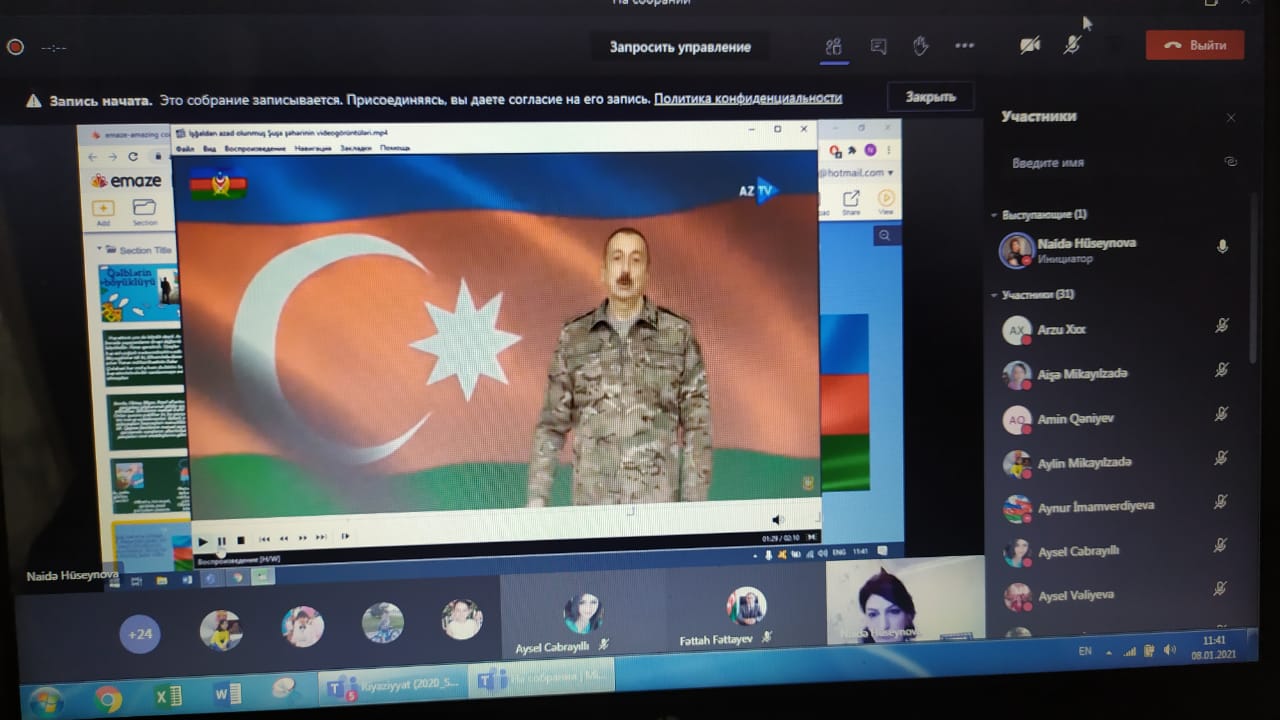This screenshot has width=1280, height=720.
Task: Select participant Amin Qəniyev
Action: (1115, 419)
